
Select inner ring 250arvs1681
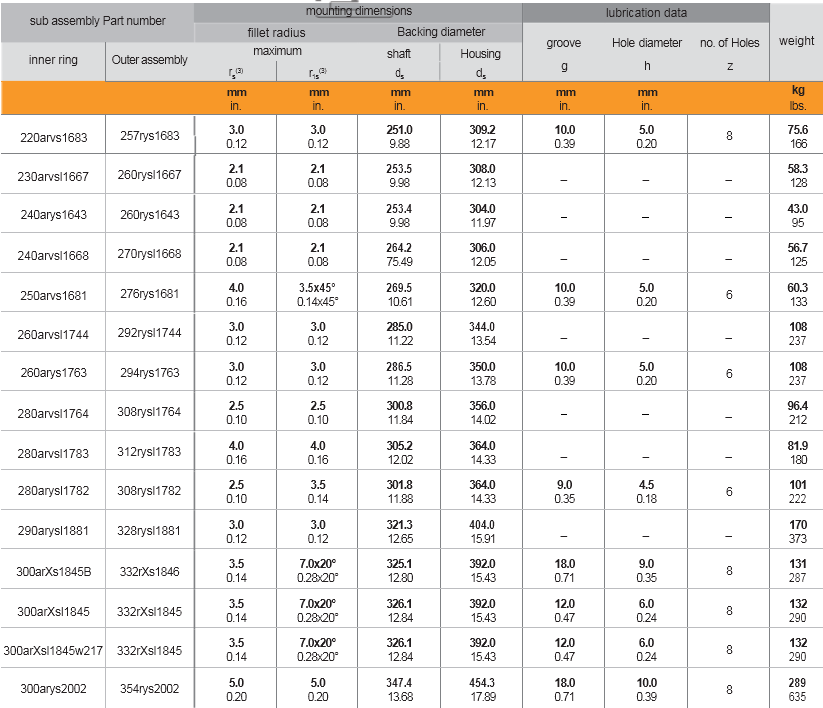(x=53, y=294)
